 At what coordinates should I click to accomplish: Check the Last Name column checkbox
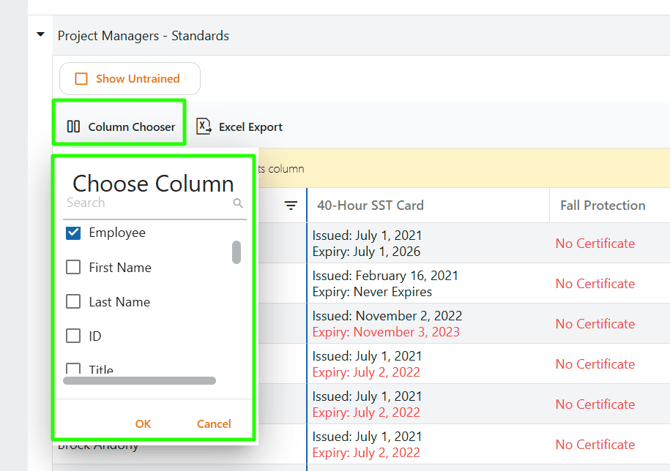73,302
